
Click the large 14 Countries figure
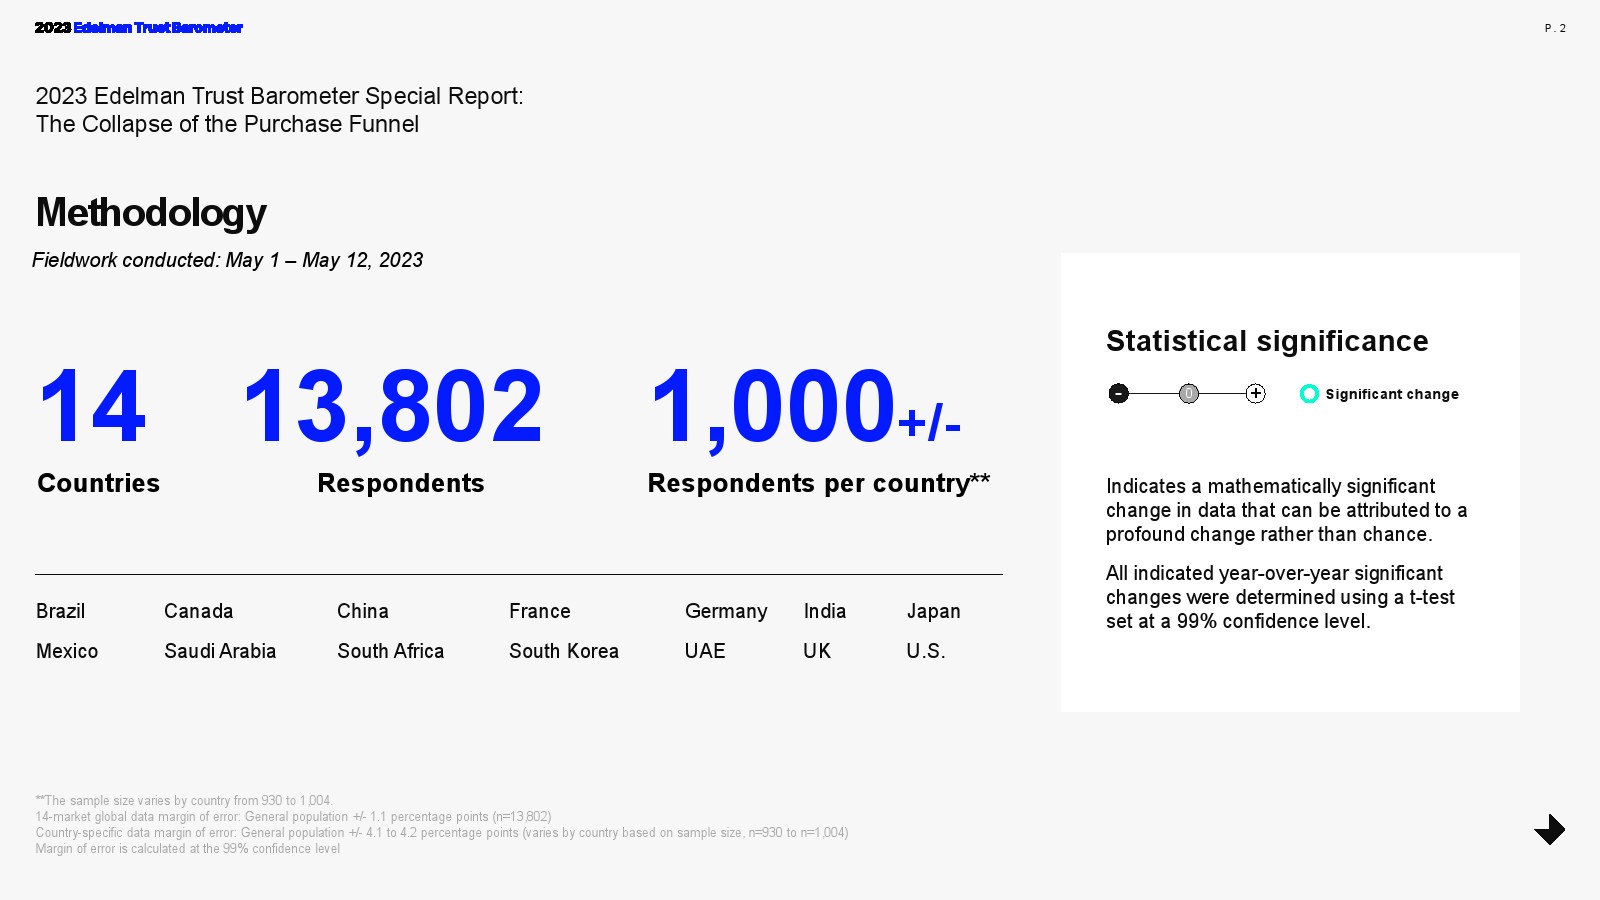pos(92,407)
